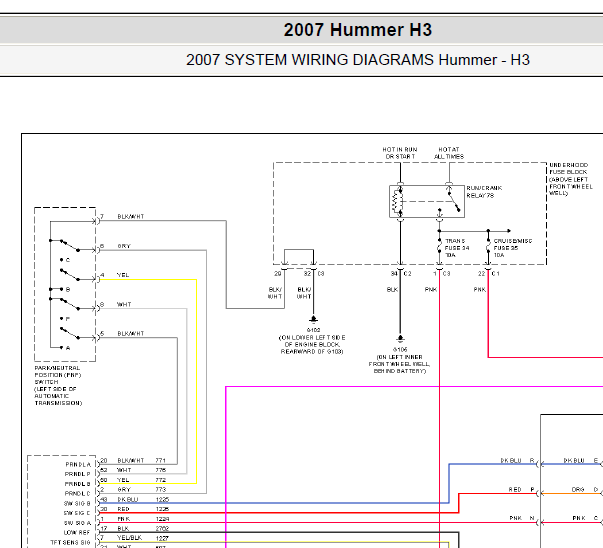Image resolution: width=603 pixels, height=548 pixels.
Task: Select the G102 engine block location note
Action: (312, 345)
